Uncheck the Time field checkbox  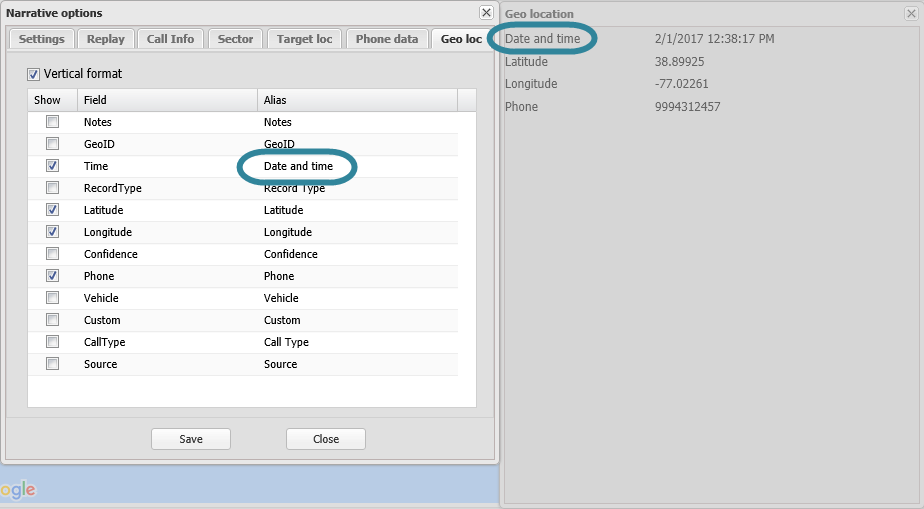point(52,166)
